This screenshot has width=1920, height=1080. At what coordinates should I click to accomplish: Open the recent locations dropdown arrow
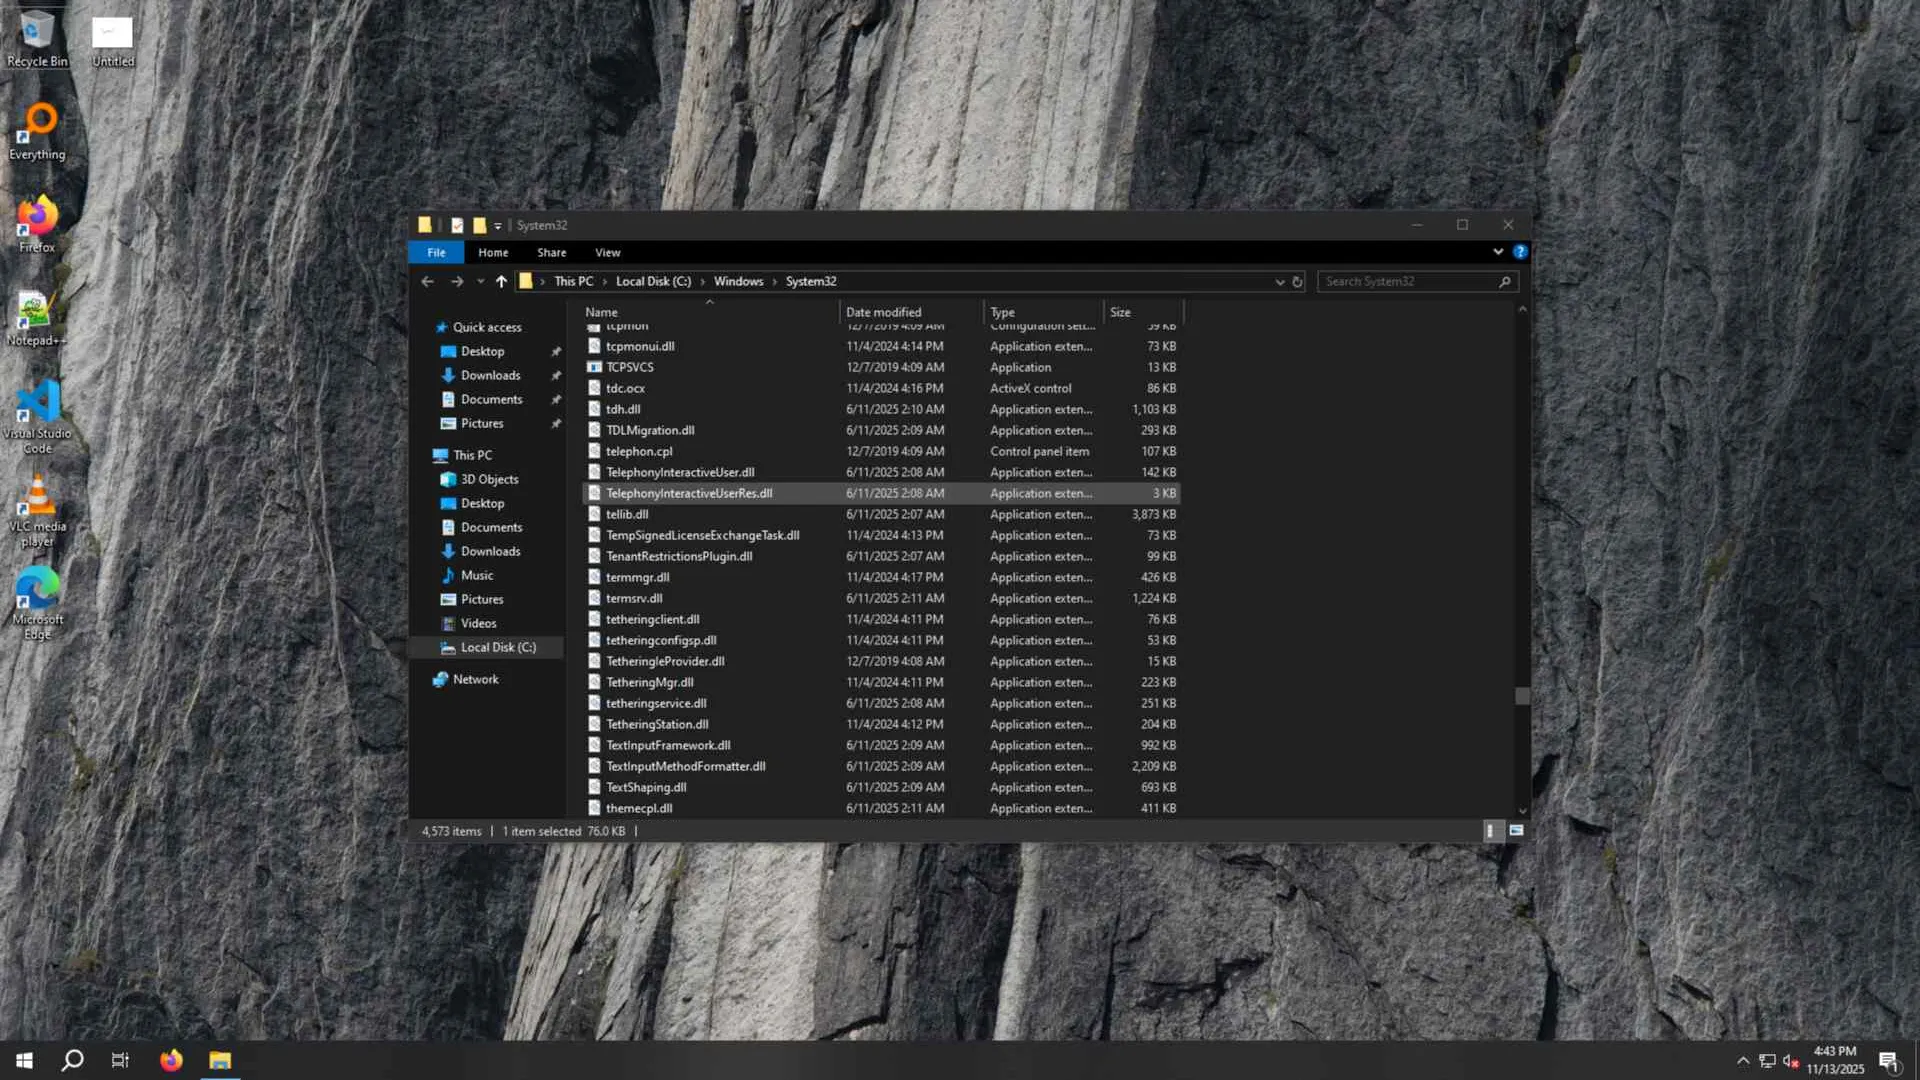(480, 282)
